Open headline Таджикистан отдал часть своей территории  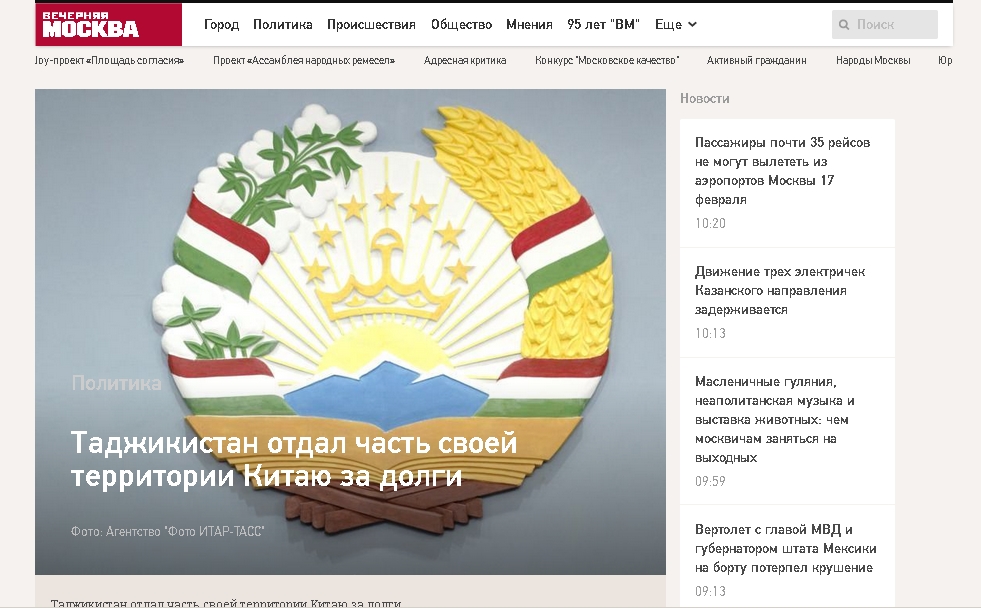(x=294, y=459)
